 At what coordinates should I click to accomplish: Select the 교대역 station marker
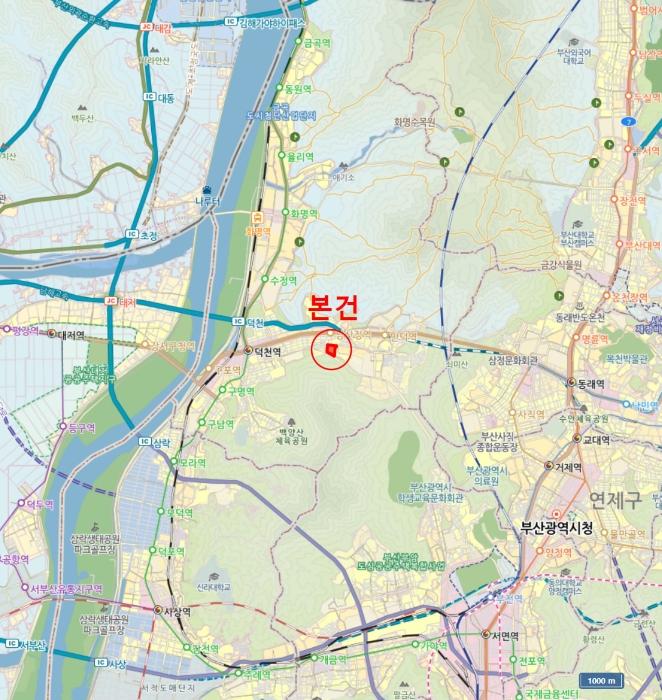tap(577, 438)
